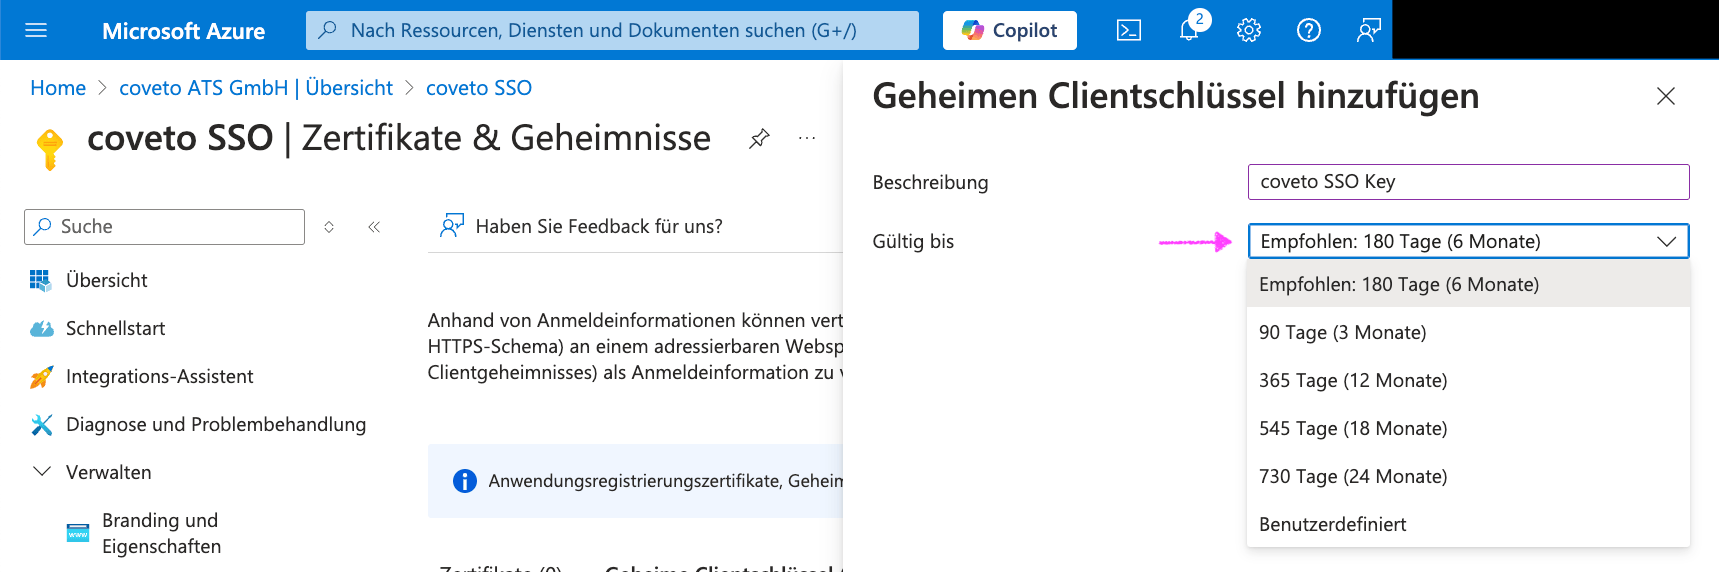Click the sidebar expand/collapse arrows icon
The width and height of the screenshot is (1719, 572).
coord(329,227)
